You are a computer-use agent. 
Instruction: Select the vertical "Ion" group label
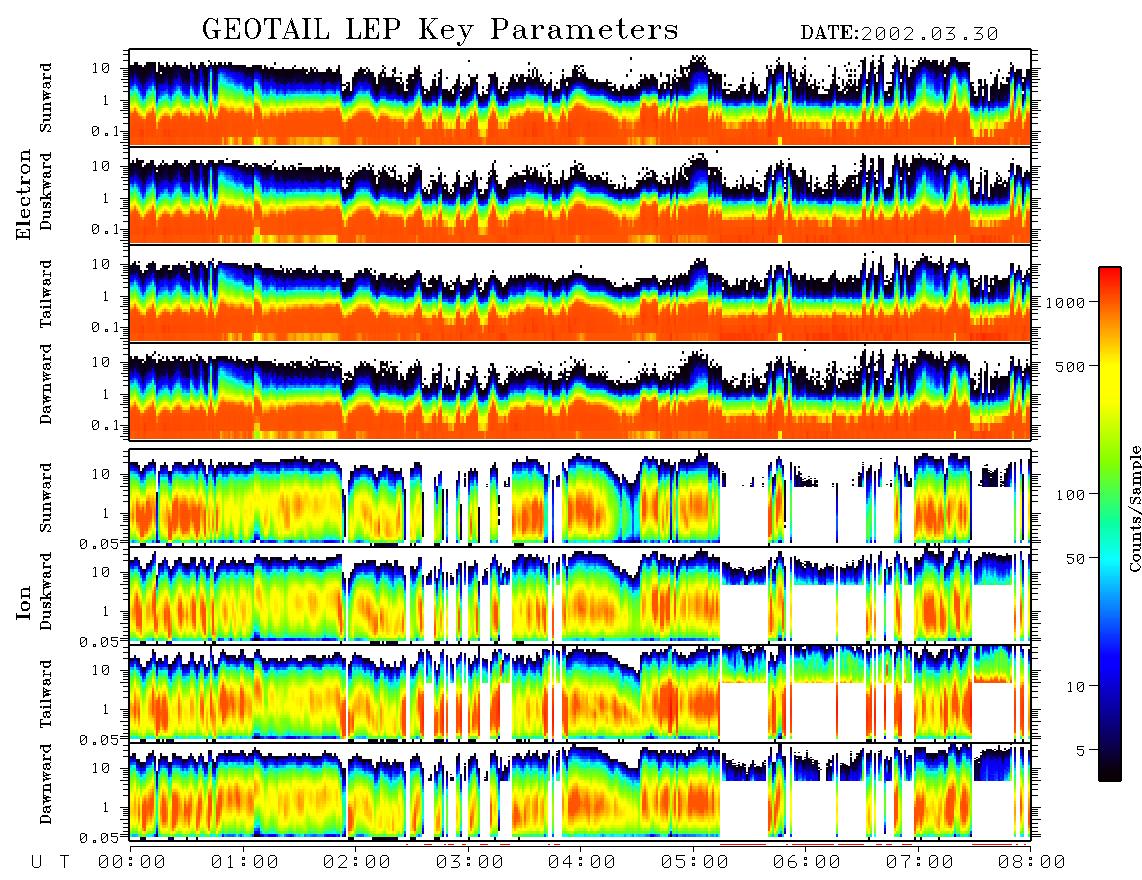(24, 602)
